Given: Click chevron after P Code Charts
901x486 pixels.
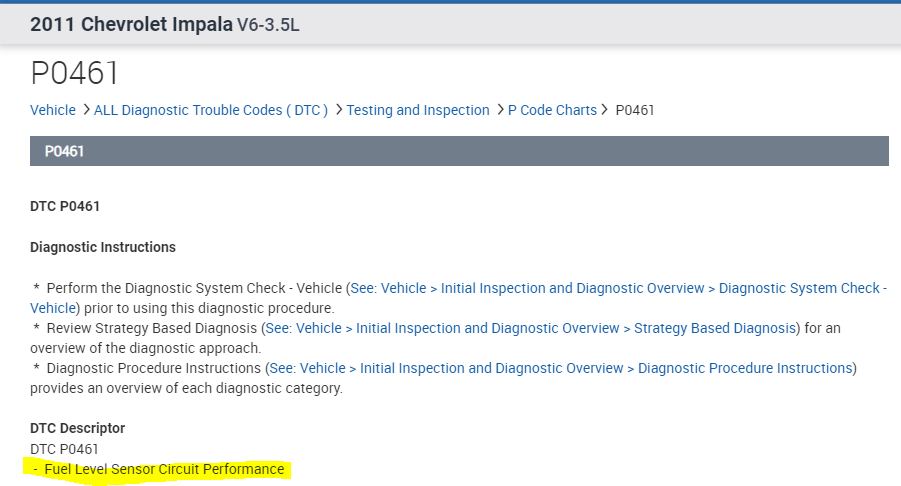Looking at the screenshot, I should [x=606, y=110].
